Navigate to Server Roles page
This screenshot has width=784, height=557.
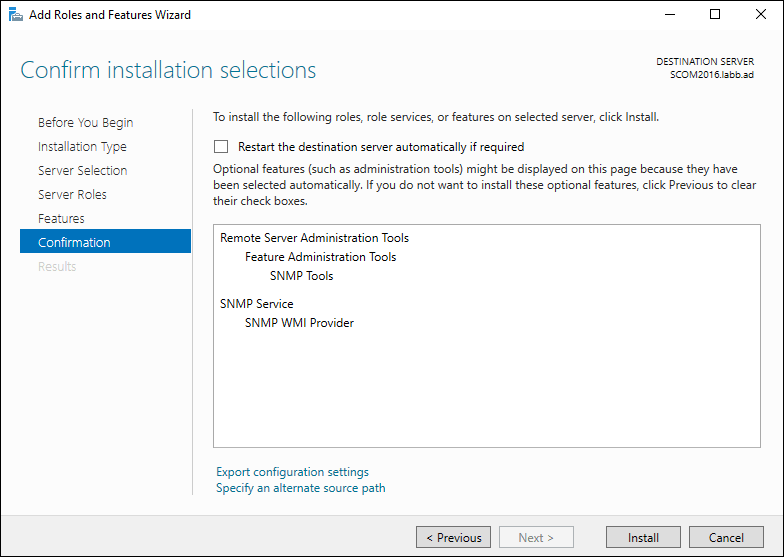(72, 195)
